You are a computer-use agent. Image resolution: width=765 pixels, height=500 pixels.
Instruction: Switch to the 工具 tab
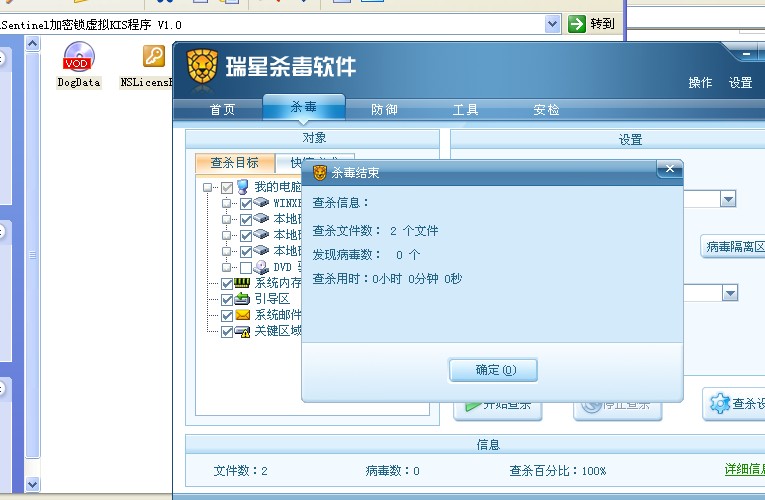click(x=465, y=110)
